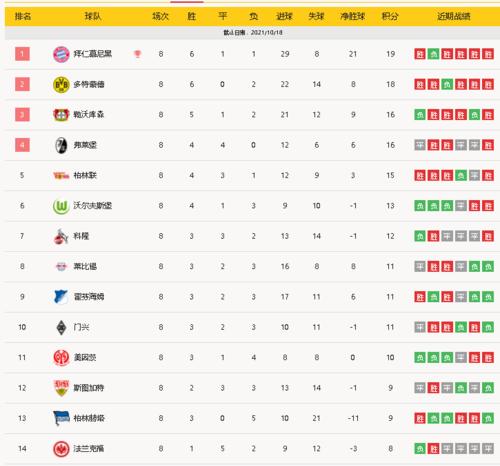Select the Köln goat crest icon
The image size is (500, 466).
[x=61, y=236]
